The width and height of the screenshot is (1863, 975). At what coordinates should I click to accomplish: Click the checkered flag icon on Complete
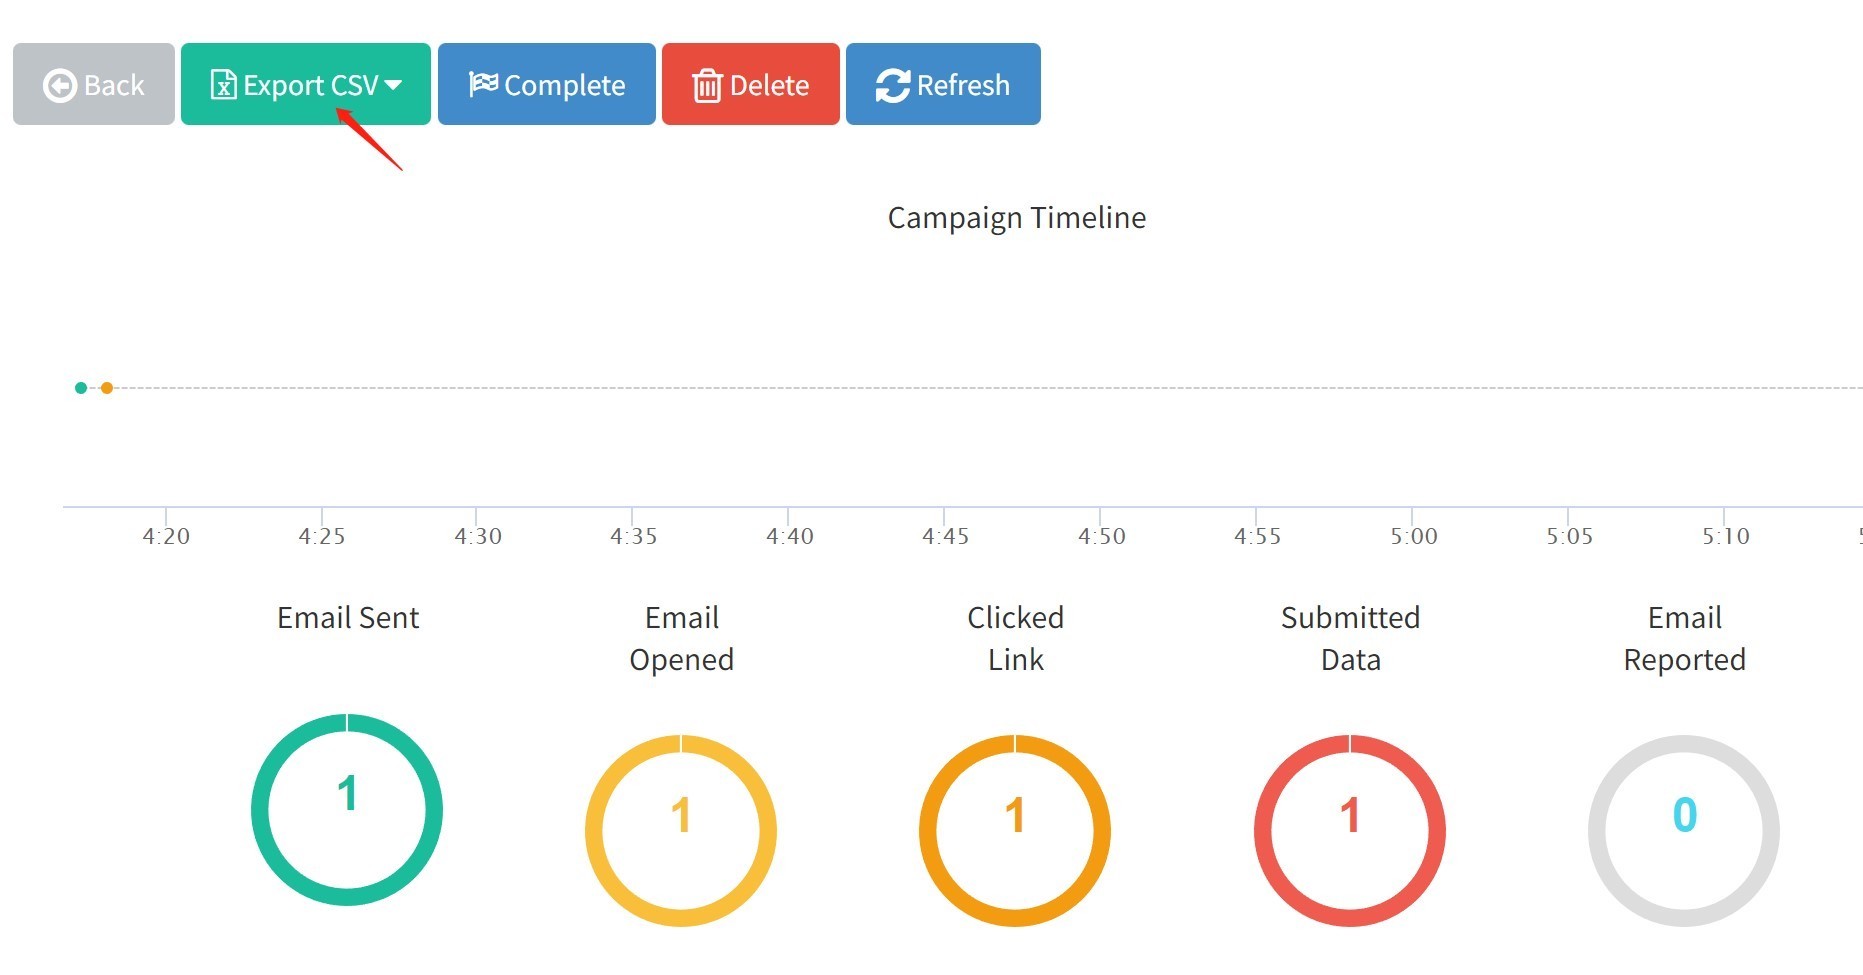[483, 84]
